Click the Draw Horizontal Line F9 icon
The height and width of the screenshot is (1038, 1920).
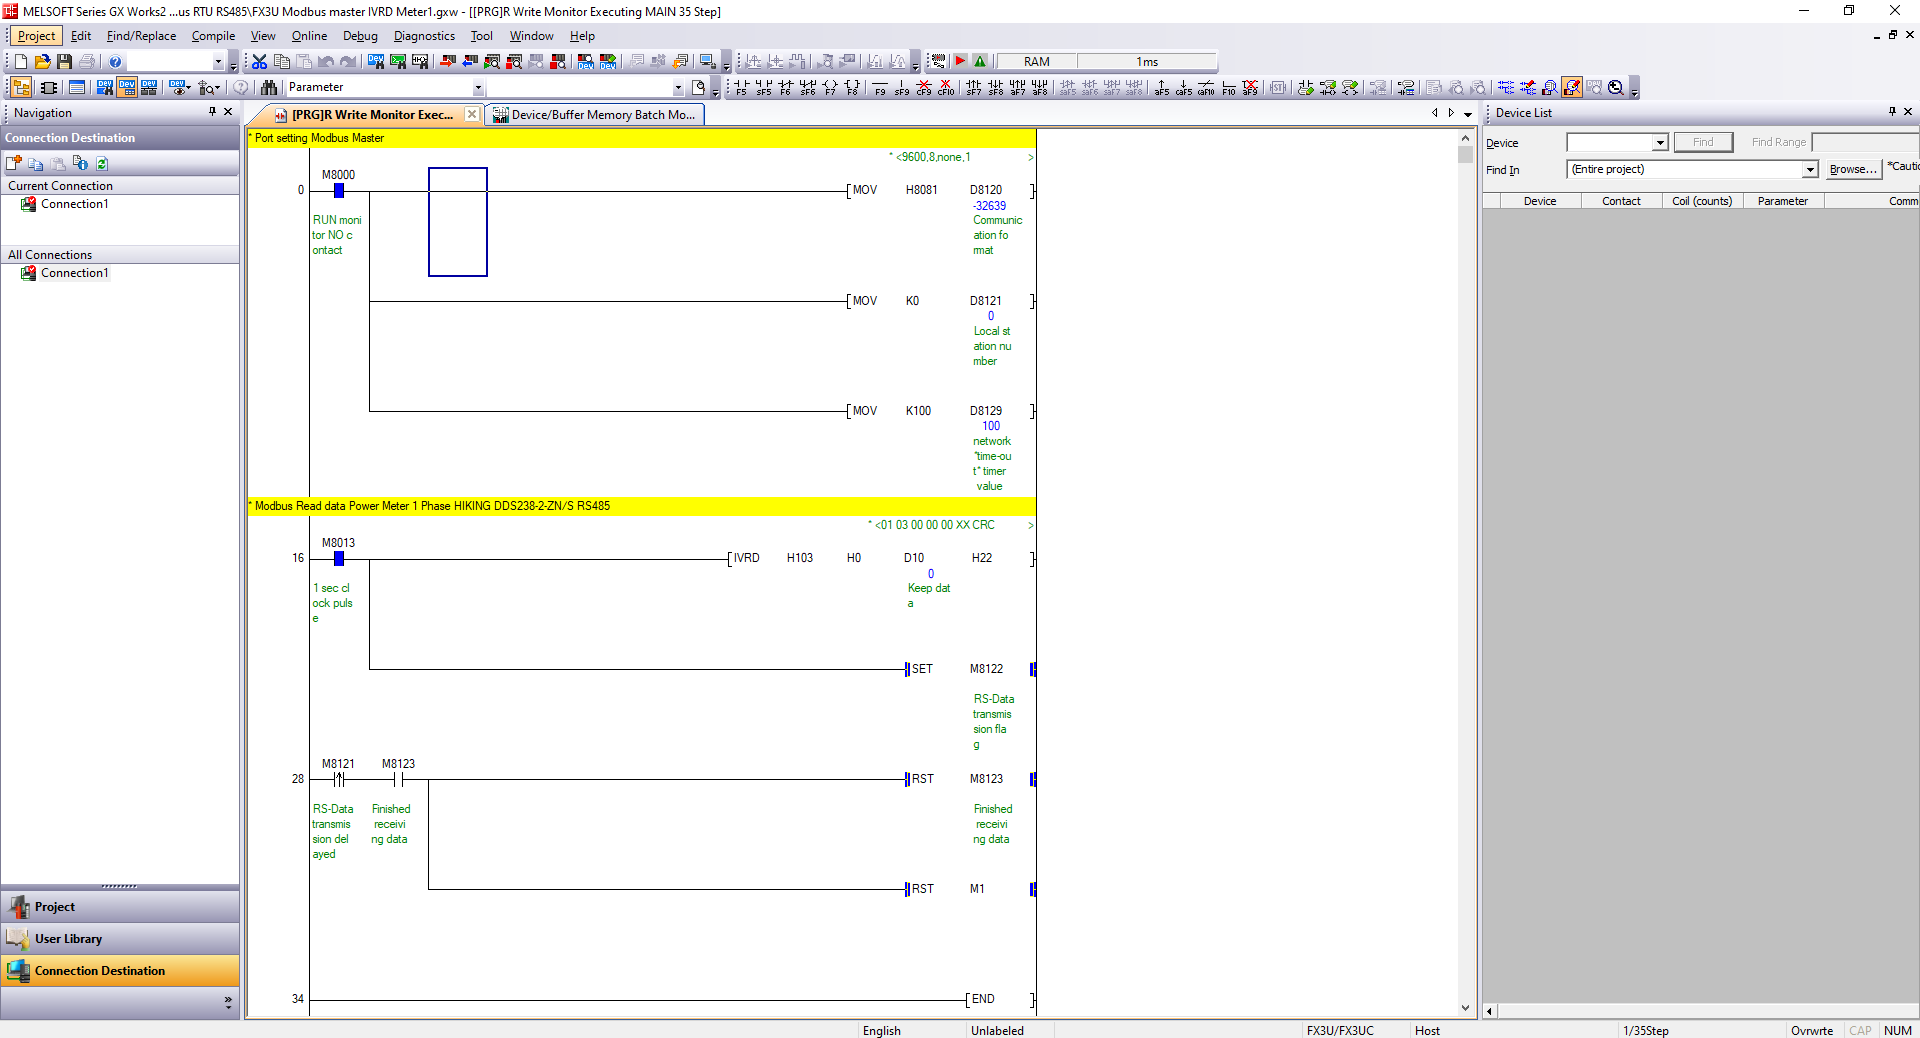pyautogui.click(x=880, y=88)
